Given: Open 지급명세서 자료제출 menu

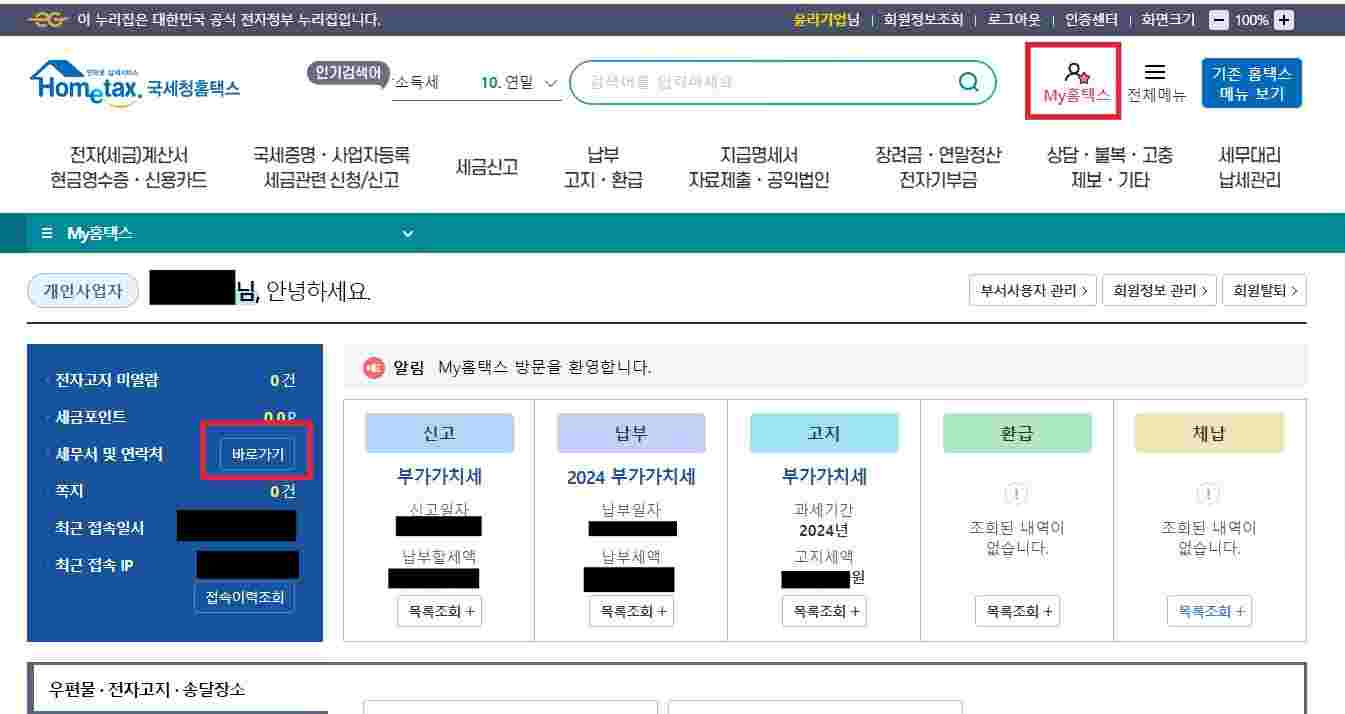Looking at the screenshot, I should click(759, 168).
